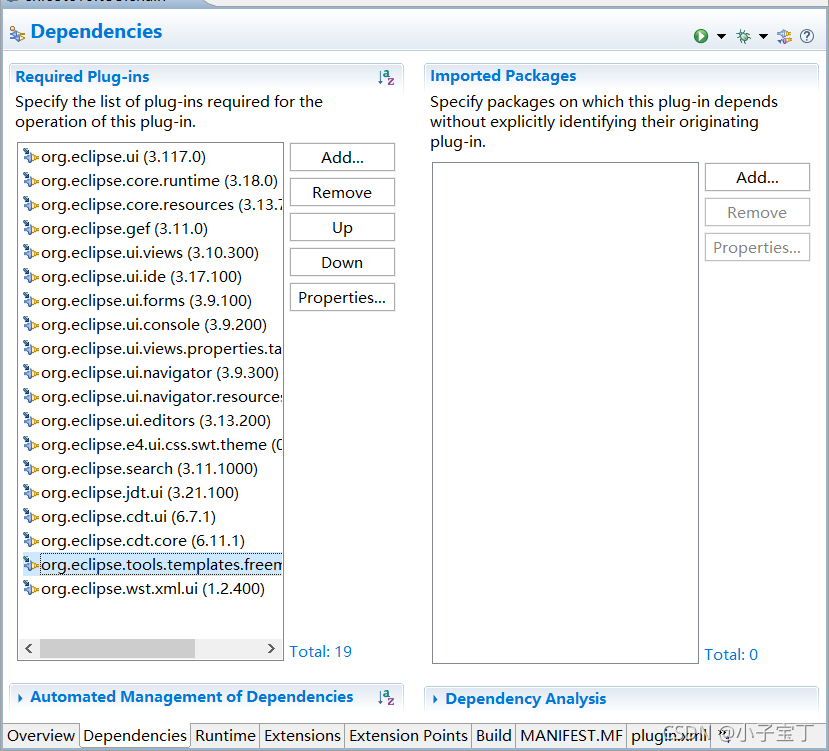Click plug-in icon beside org.eclipse.ui.ide

pos(31,277)
